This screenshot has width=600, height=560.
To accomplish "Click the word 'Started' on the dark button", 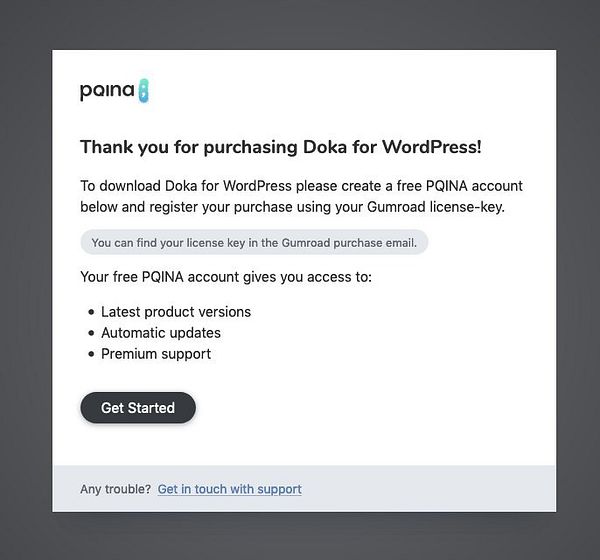I will click(151, 408).
